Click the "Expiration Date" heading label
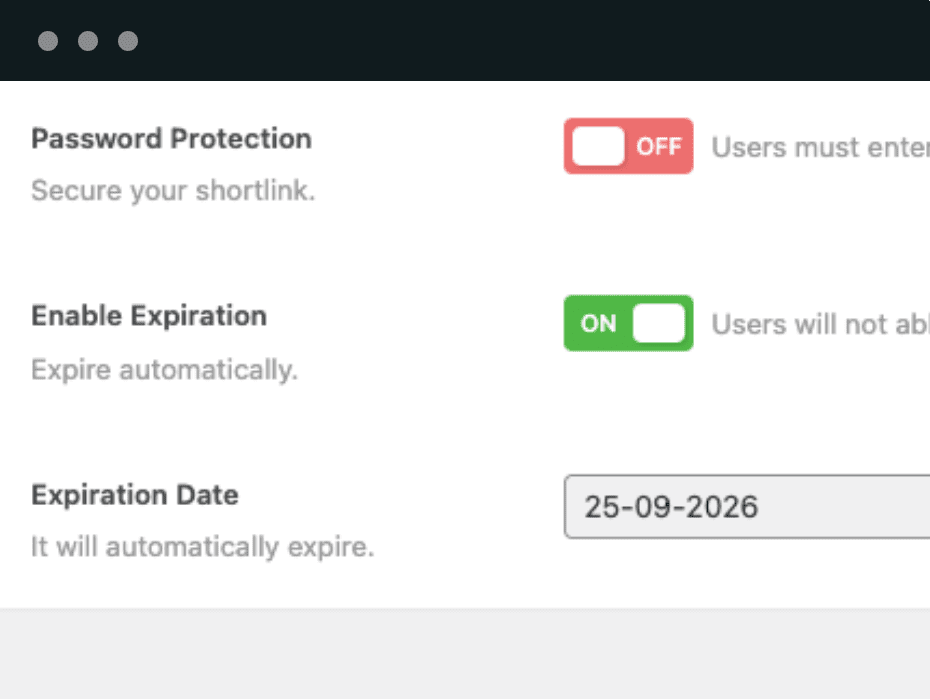 click(135, 495)
